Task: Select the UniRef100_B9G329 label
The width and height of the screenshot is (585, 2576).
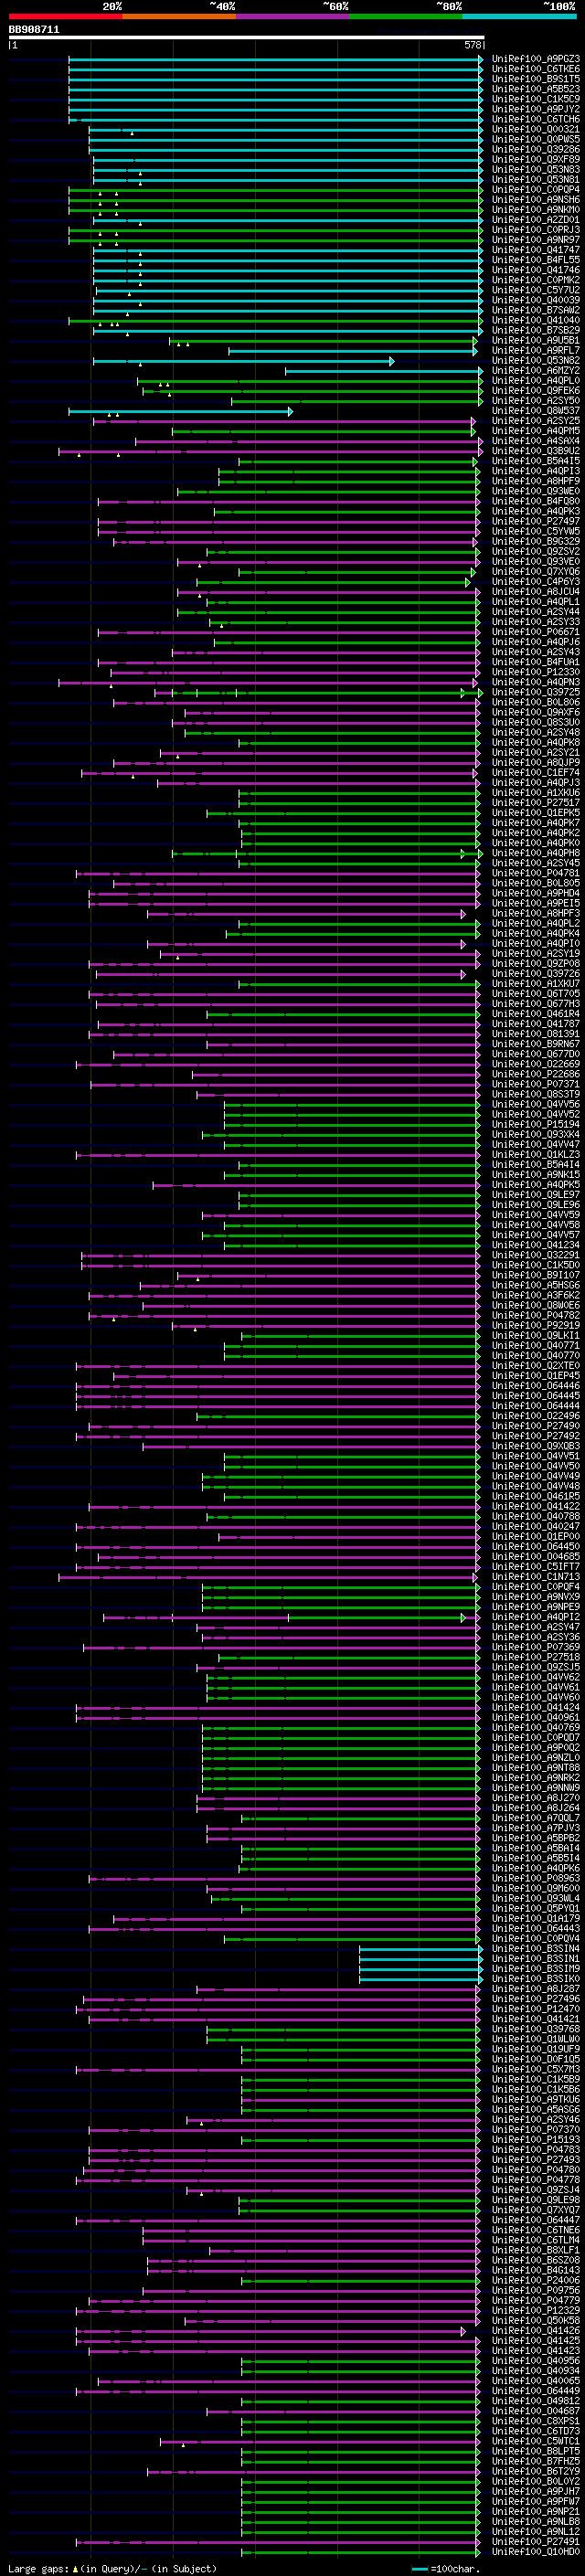Action: pyautogui.click(x=536, y=542)
